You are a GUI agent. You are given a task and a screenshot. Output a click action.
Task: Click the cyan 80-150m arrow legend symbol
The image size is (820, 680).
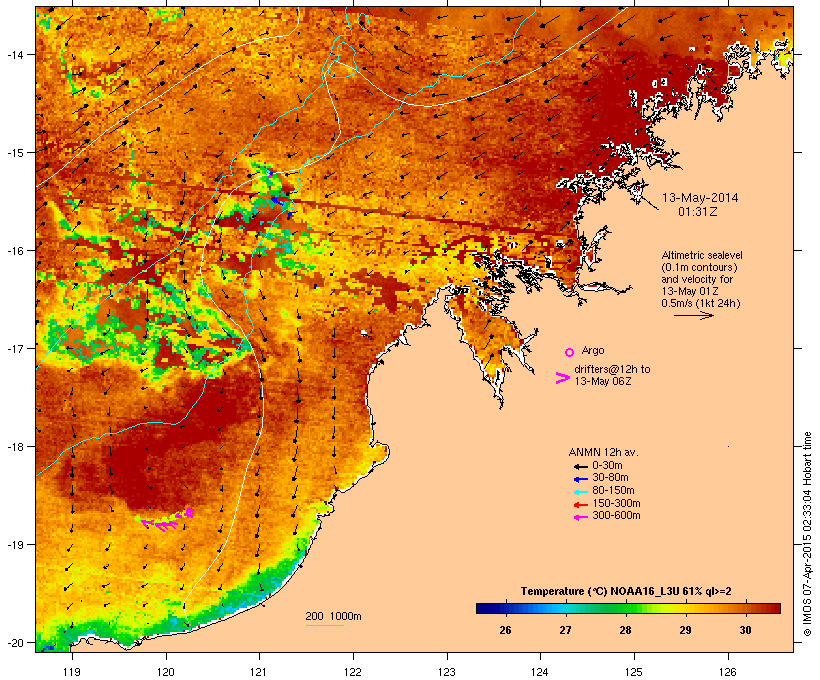[x=580, y=492]
